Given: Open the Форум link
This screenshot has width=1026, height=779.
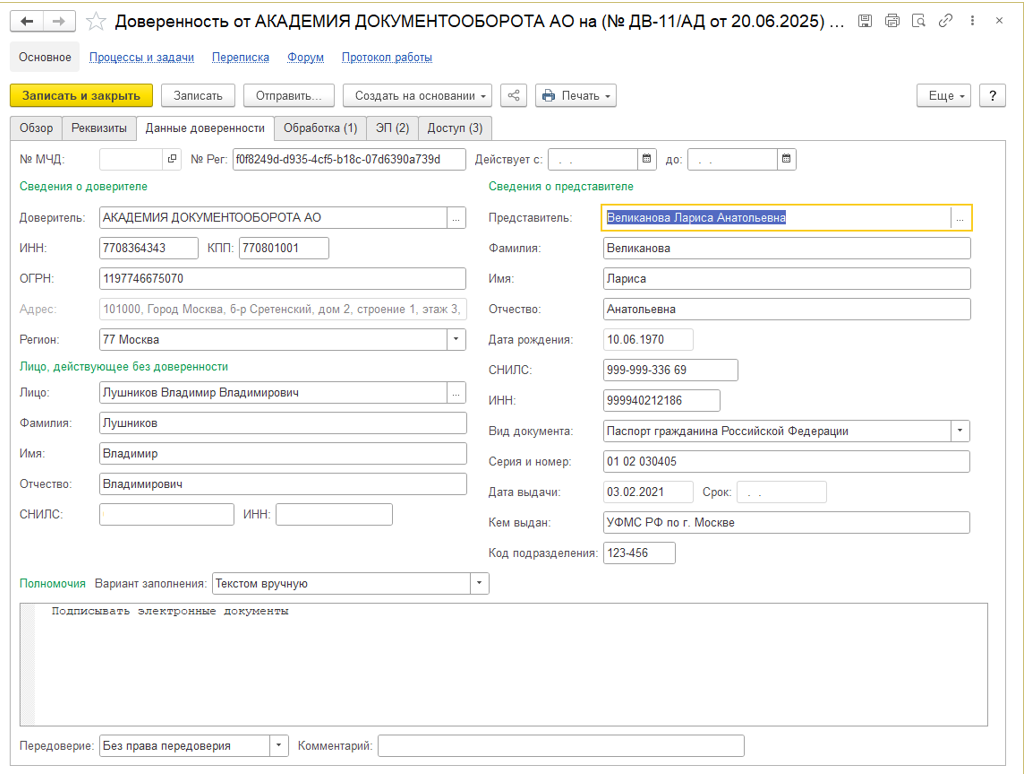Looking at the screenshot, I should click(306, 58).
